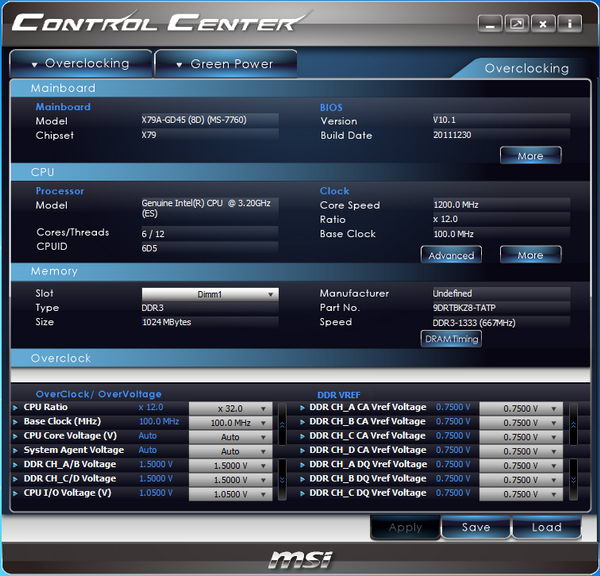Open the Overclocking tab menu

click(x=81, y=64)
